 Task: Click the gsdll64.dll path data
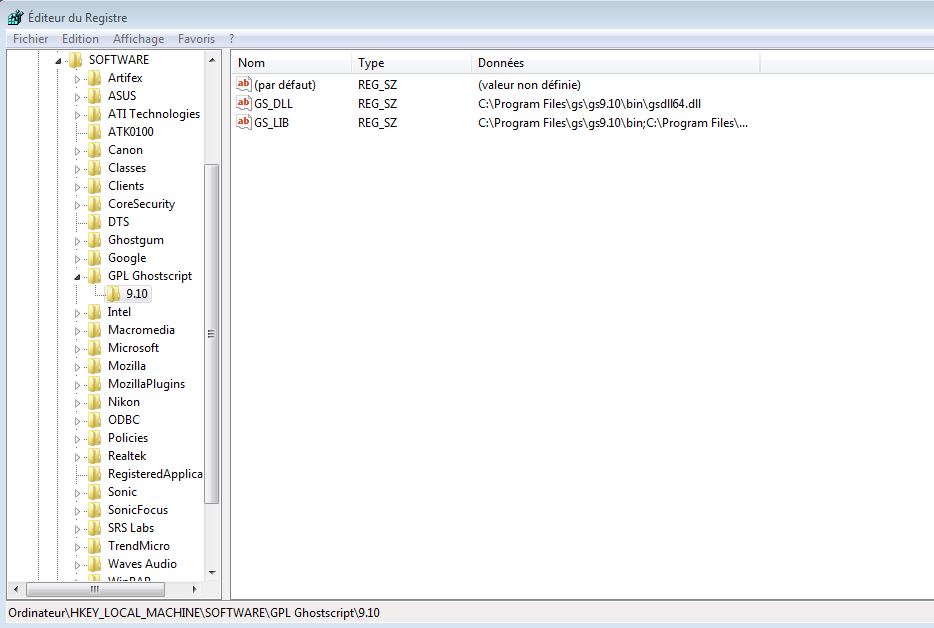point(589,104)
